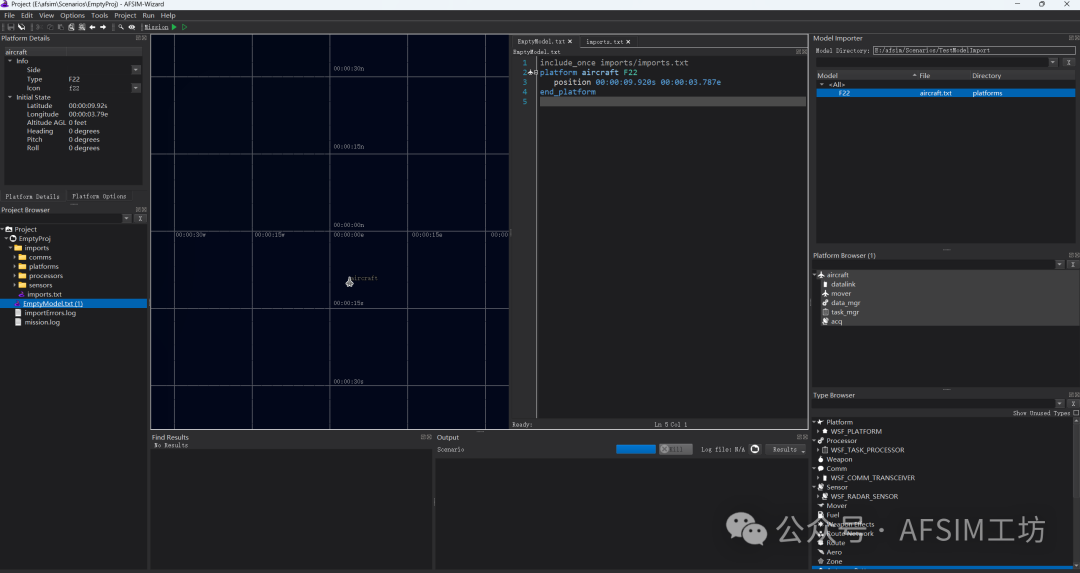The width and height of the screenshot is (1080, 573).
Task: Select Mover type in Type Browser
Action: [837, 506]
